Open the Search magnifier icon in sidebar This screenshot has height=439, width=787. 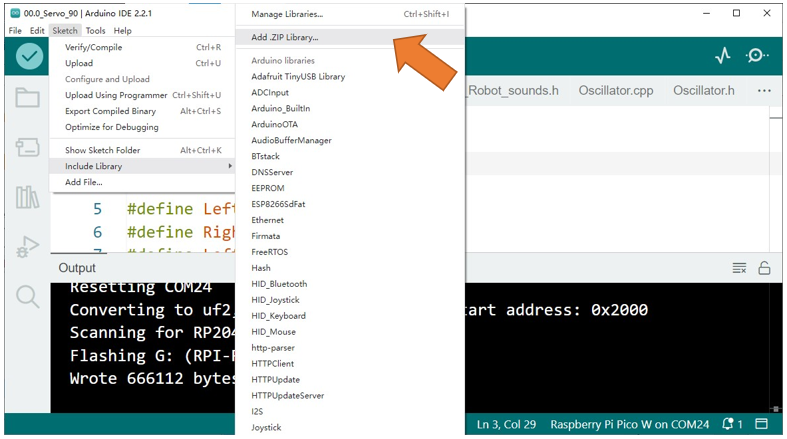tap(27, 296)
